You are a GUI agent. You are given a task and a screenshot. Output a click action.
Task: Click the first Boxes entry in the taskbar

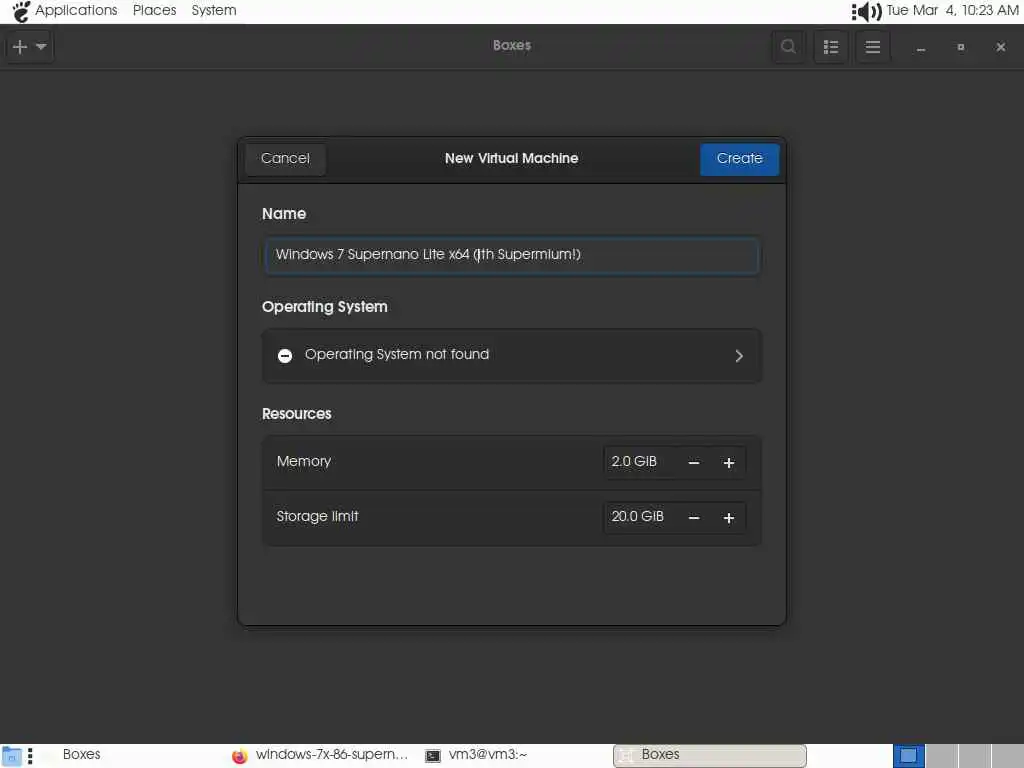[x=82, y=754]
